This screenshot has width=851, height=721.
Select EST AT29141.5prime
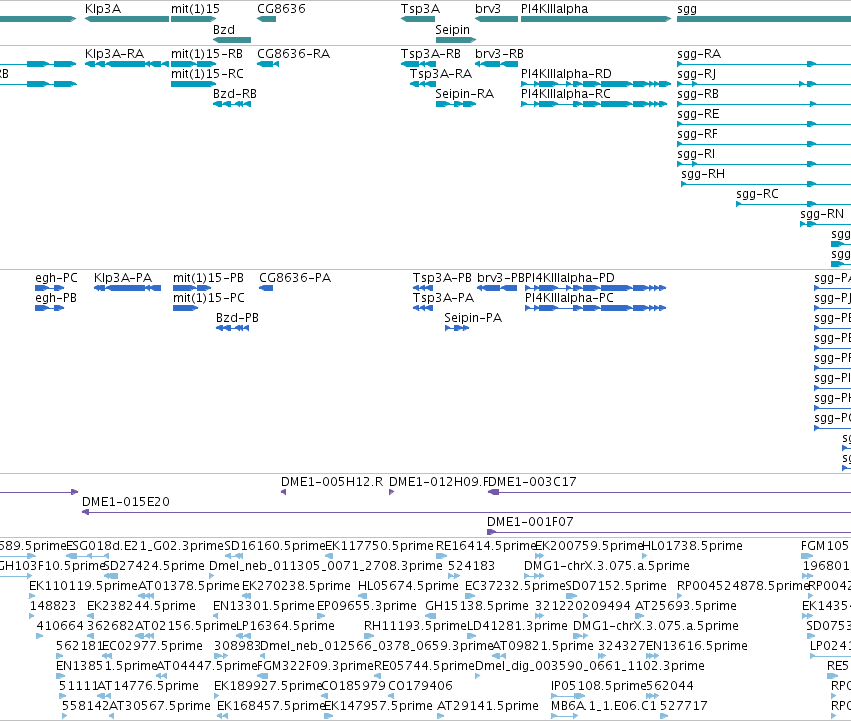[x=440, y=717]
